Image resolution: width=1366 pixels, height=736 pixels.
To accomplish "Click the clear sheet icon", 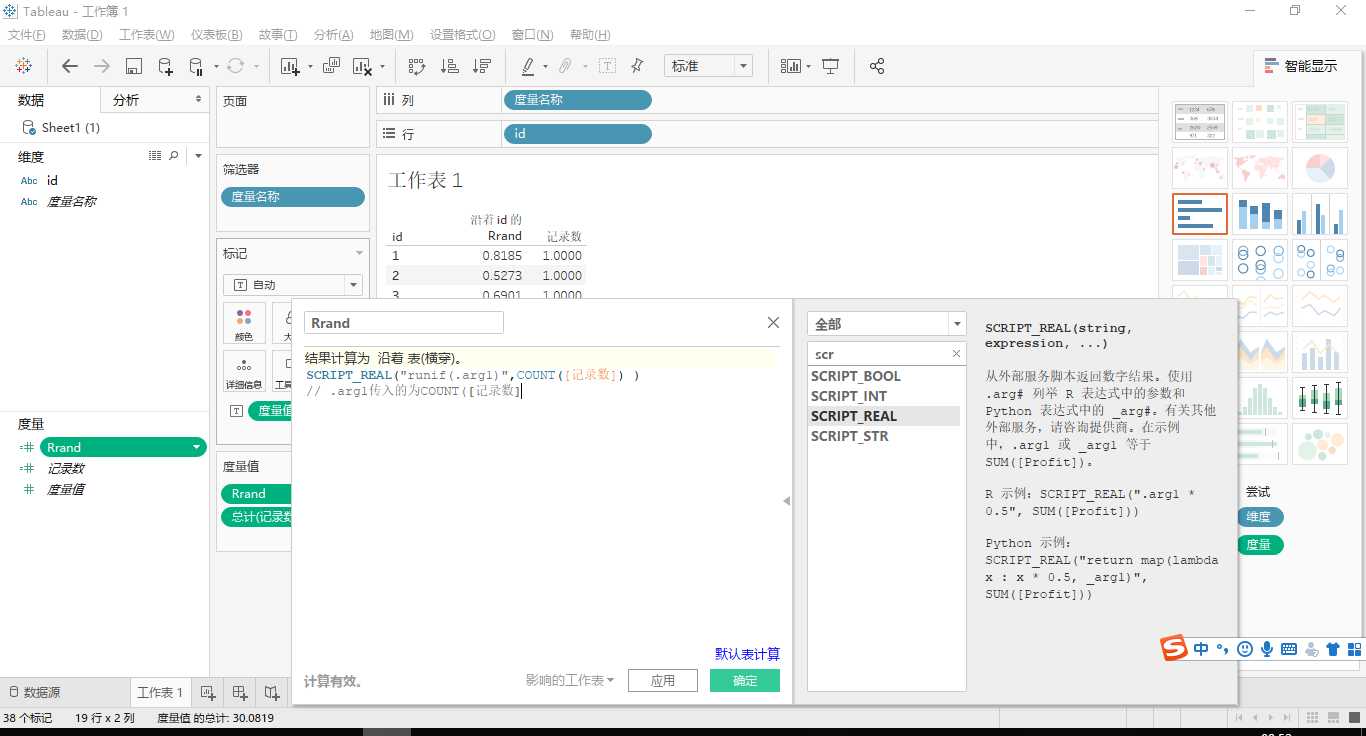I will (362, 66).
